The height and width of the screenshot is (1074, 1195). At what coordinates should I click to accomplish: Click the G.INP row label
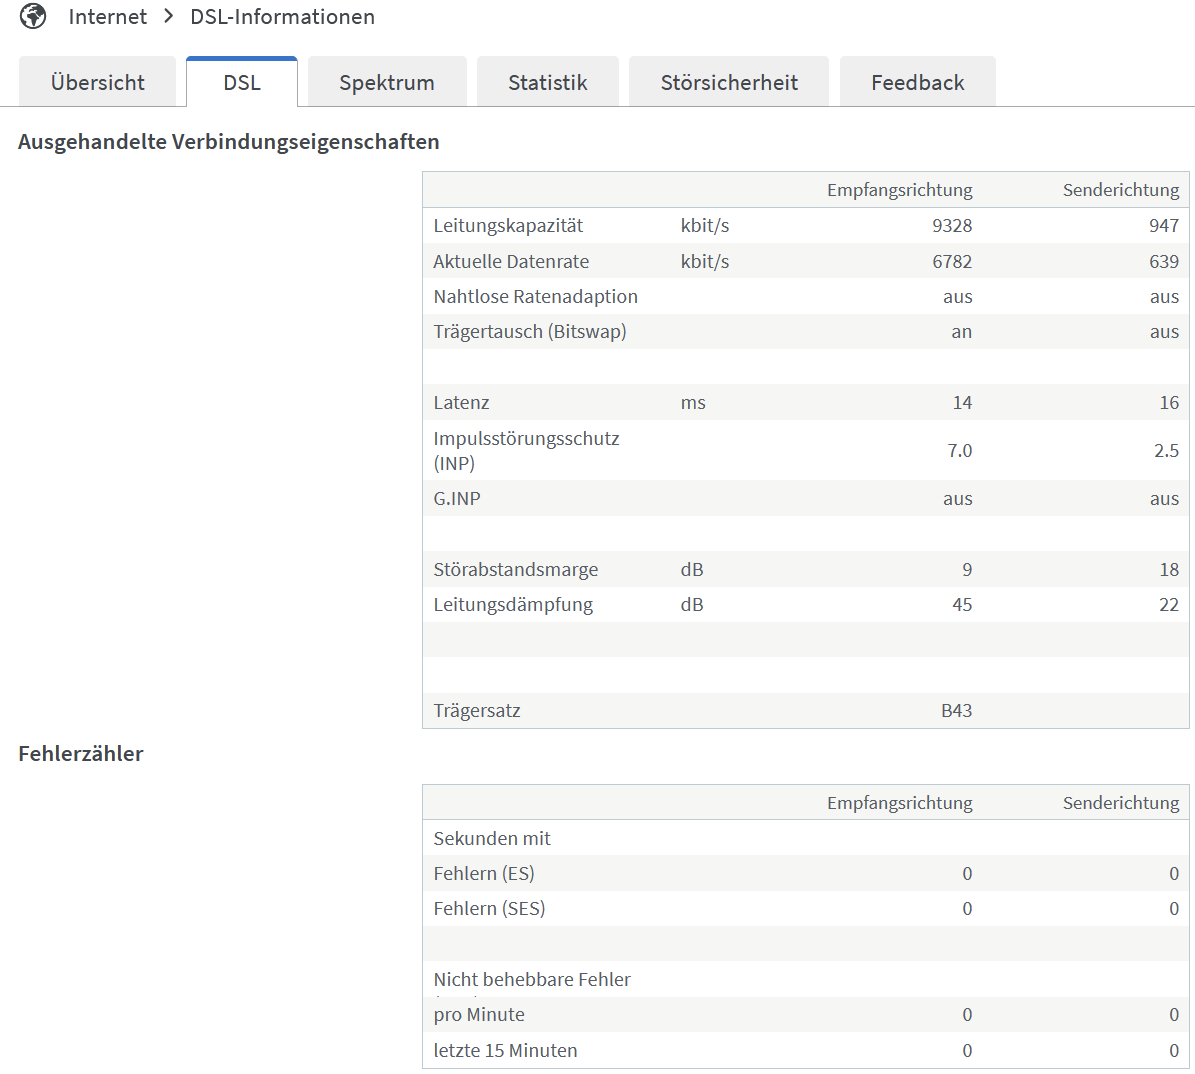pyautogui.click(x=457, y=499)
